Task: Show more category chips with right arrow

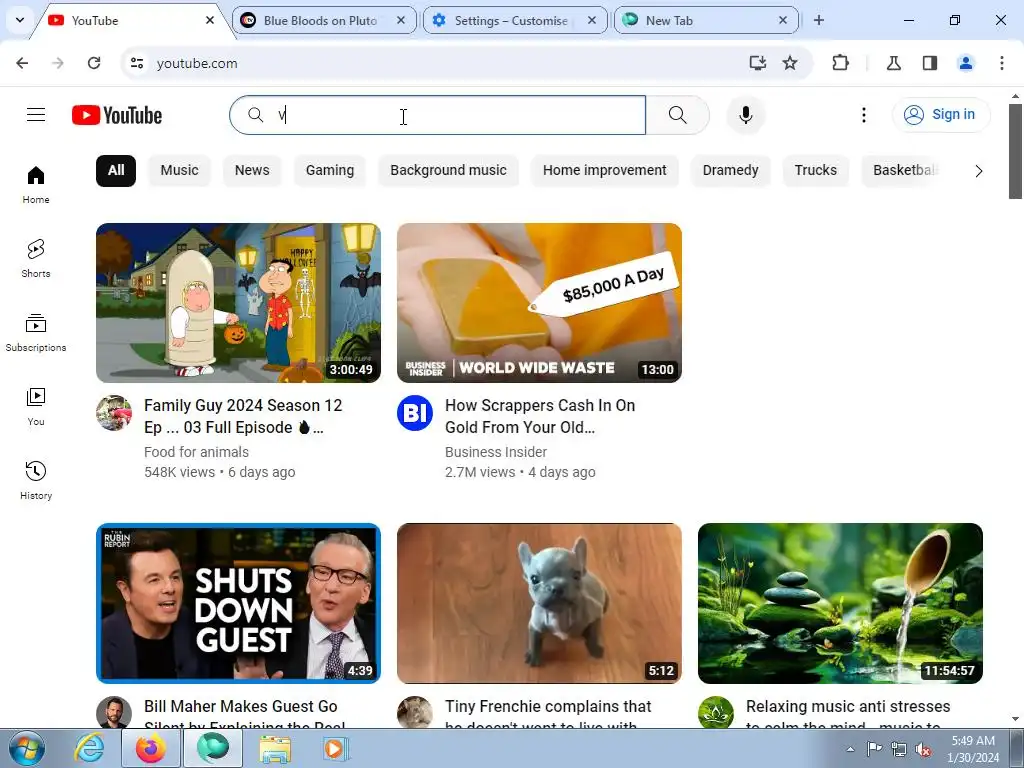Action: pyautogui.click(x=978, y=171)
